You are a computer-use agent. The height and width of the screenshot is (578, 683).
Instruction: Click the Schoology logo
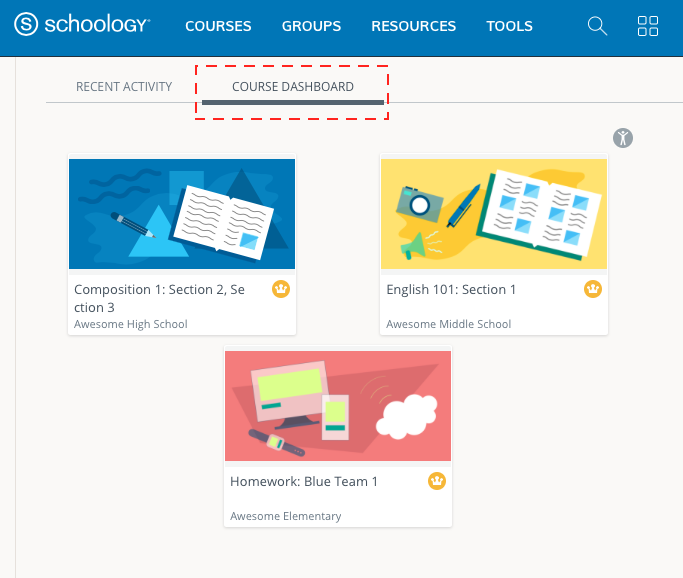click(x=82, y=24)
